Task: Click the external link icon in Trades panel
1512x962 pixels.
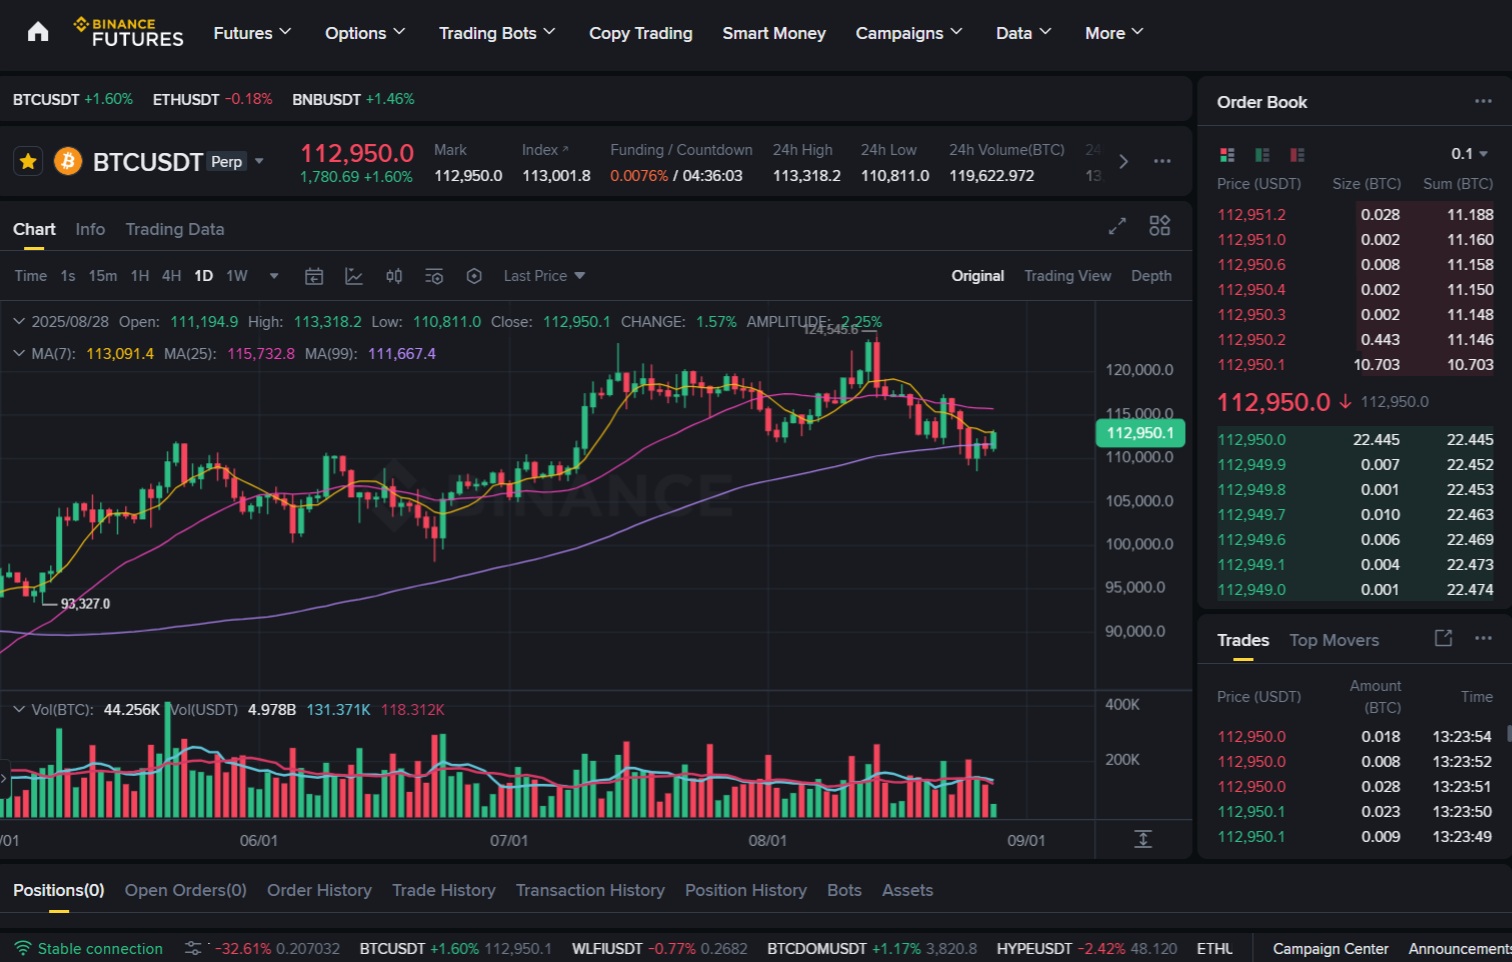Action: point(1443,638)
